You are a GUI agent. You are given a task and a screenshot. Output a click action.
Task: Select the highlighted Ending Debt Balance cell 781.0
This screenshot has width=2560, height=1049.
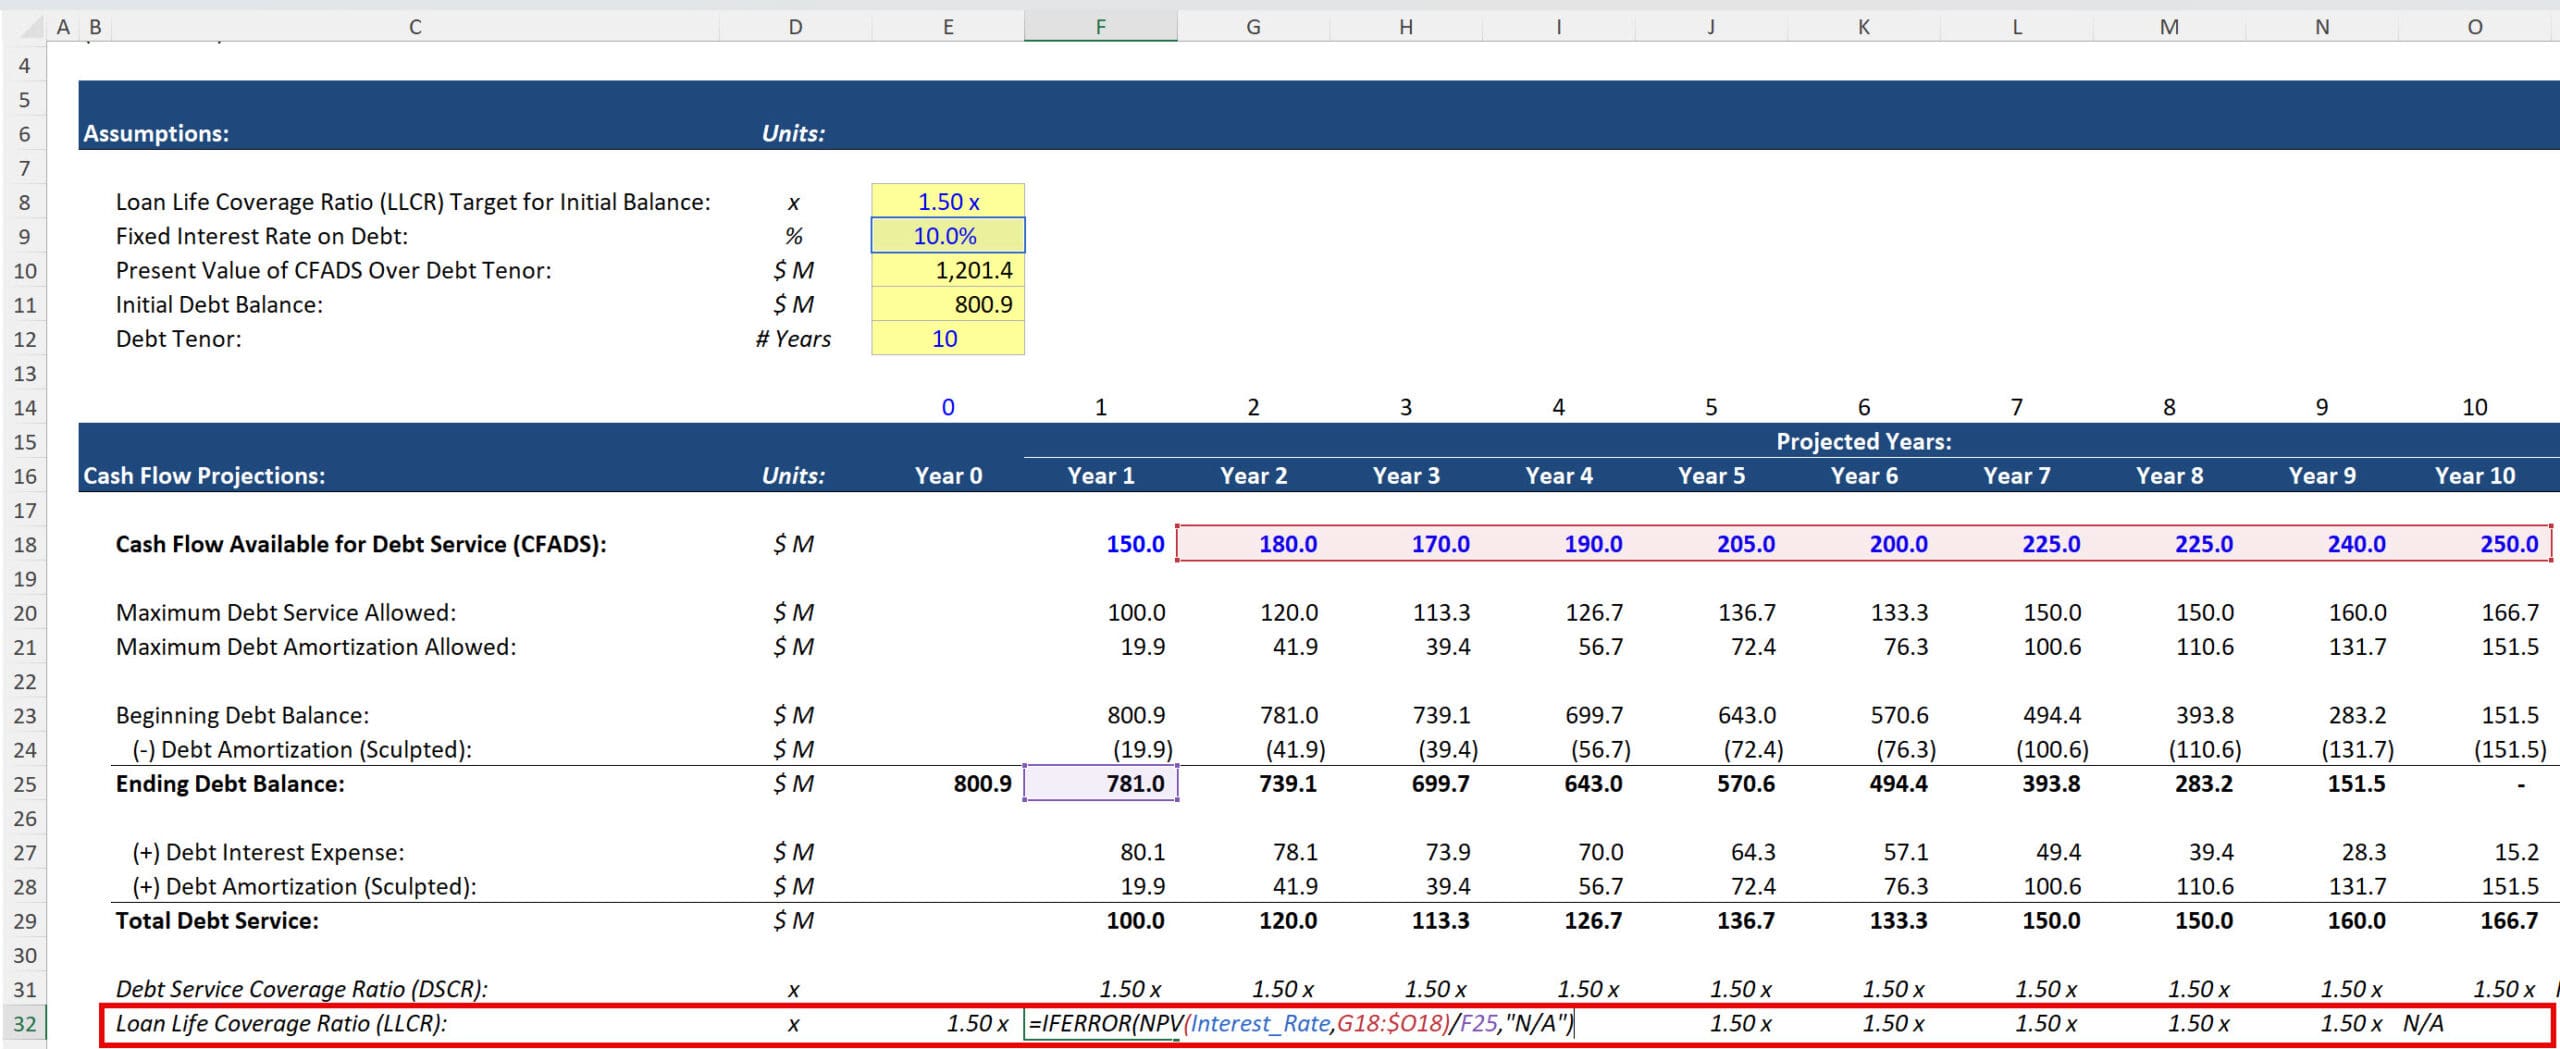(x=1100, y=784)
